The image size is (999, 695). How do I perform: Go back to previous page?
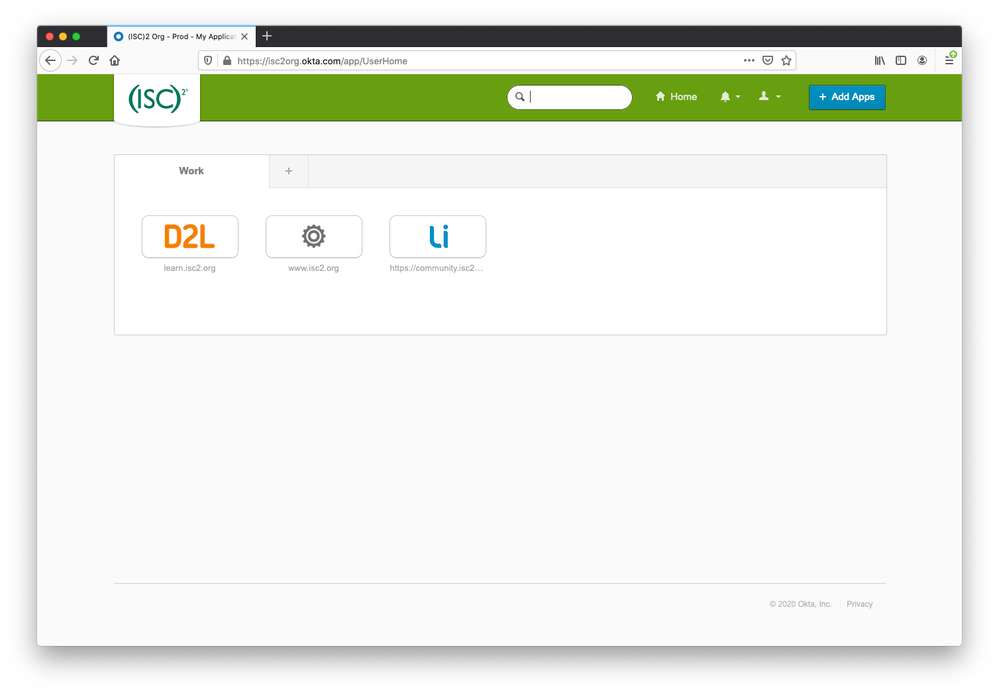coord(50,61)
